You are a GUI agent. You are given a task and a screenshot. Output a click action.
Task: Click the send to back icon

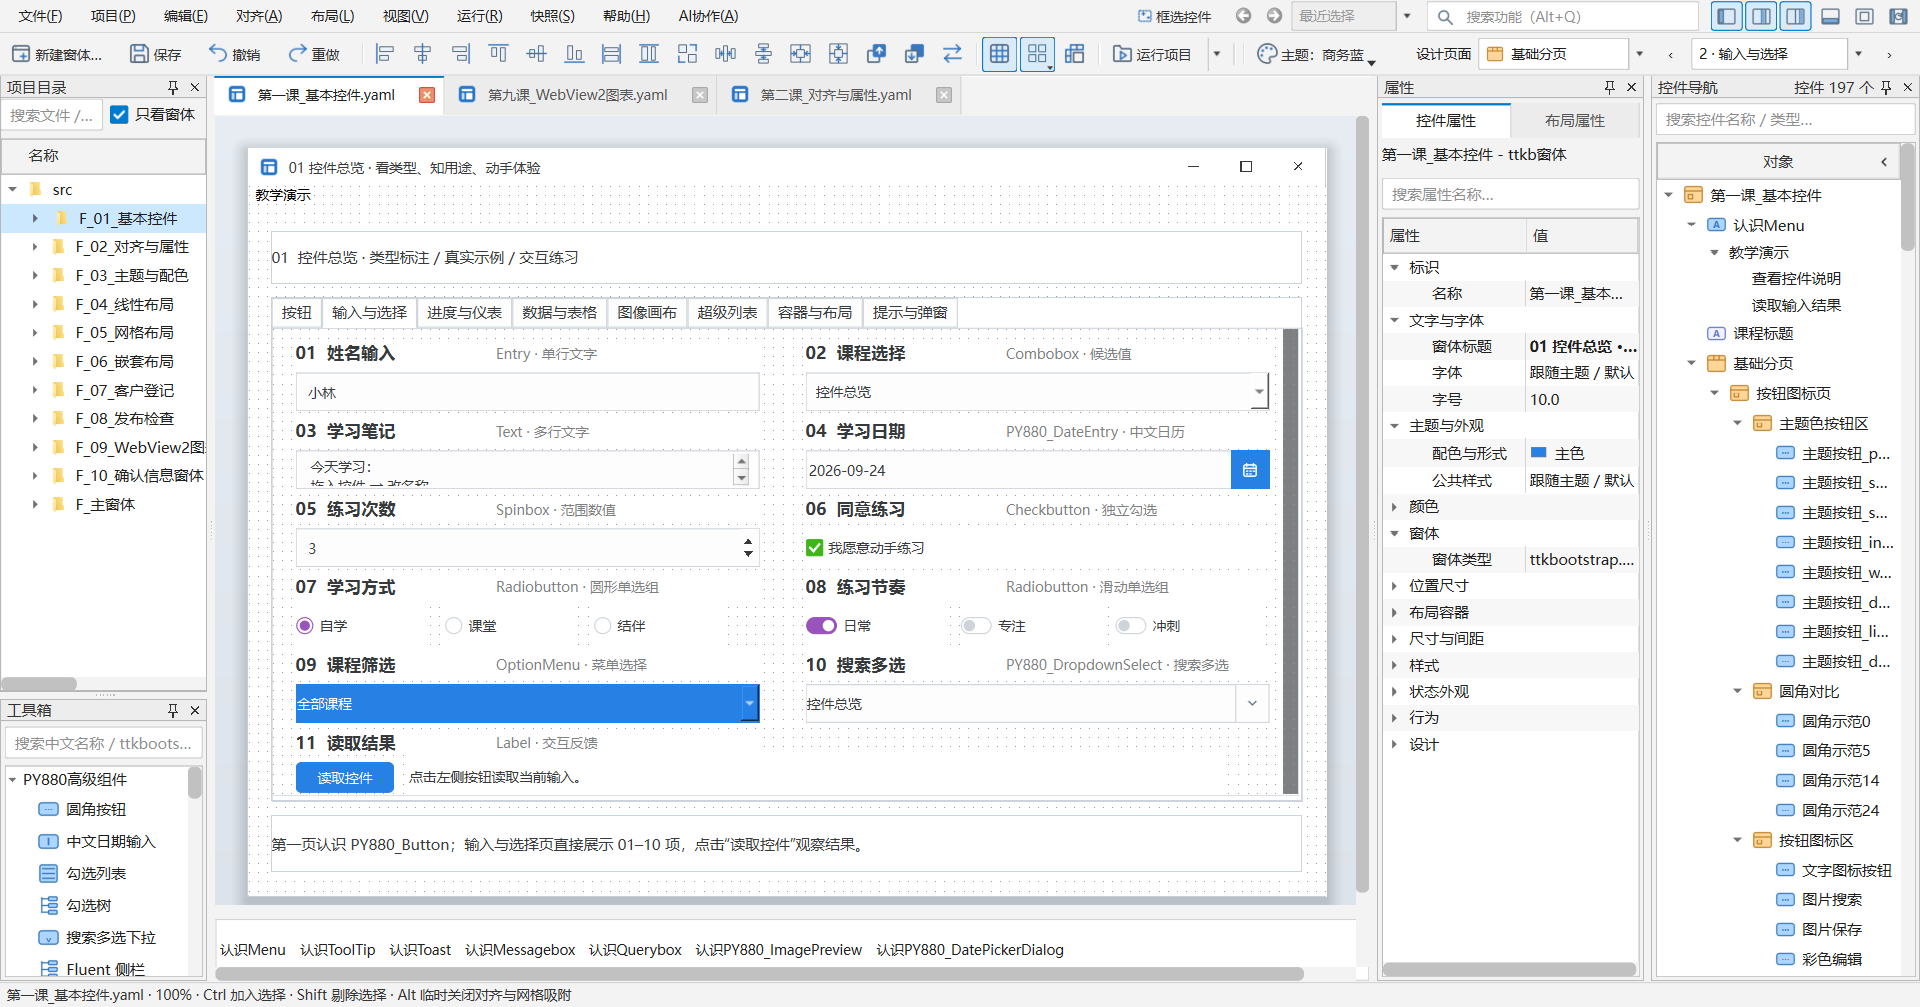tap(914, 54)
